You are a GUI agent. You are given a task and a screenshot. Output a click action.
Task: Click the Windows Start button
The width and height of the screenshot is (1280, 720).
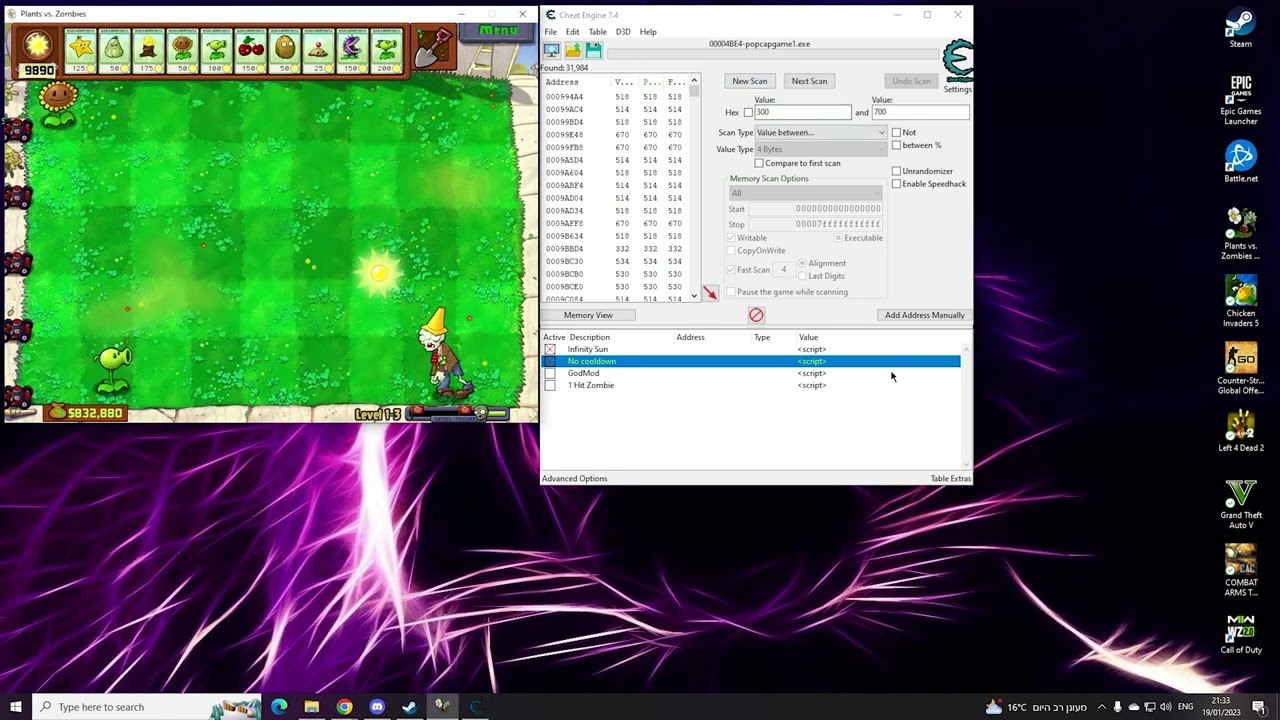(15, 707)
